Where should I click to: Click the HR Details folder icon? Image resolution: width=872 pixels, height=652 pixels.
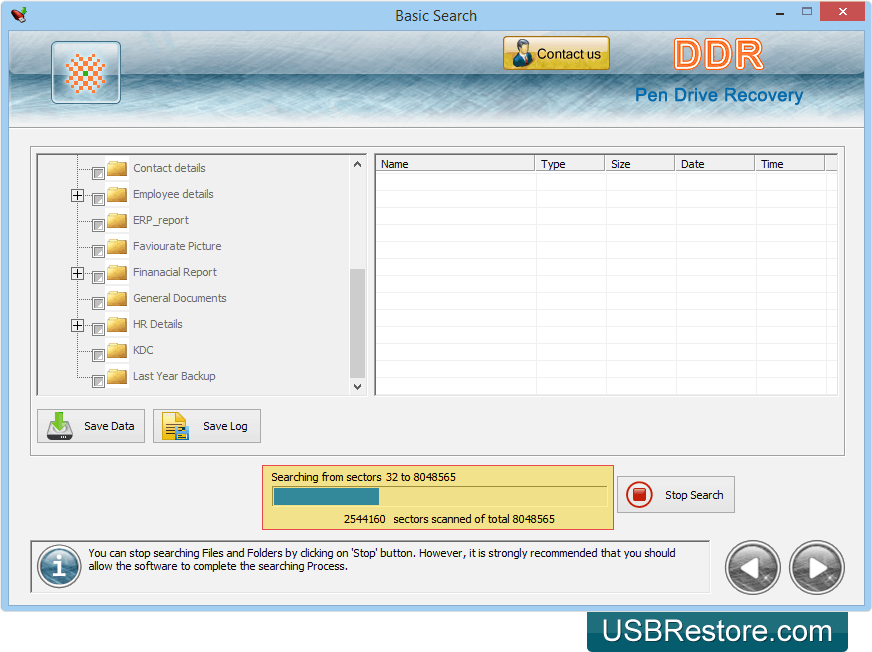pyautogui.click(x=117, y=324)
